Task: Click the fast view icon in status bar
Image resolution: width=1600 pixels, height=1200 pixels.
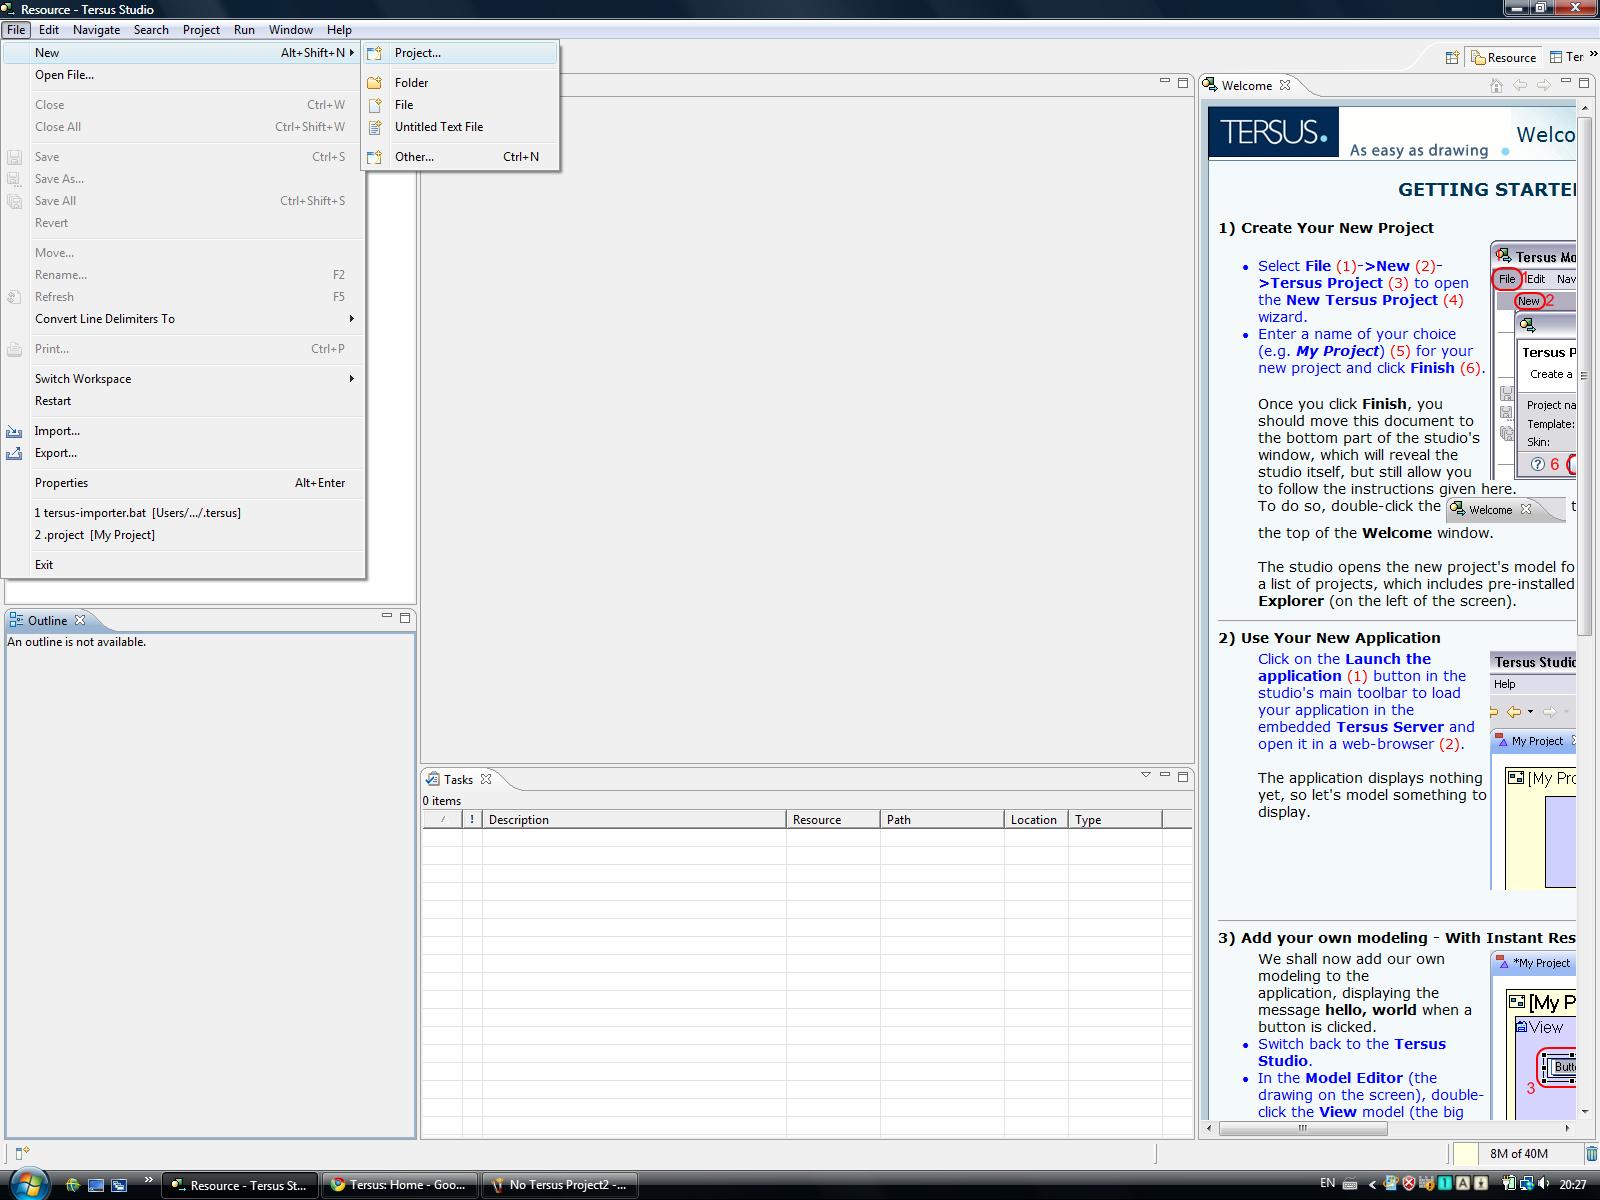Action: [22, 1153]
